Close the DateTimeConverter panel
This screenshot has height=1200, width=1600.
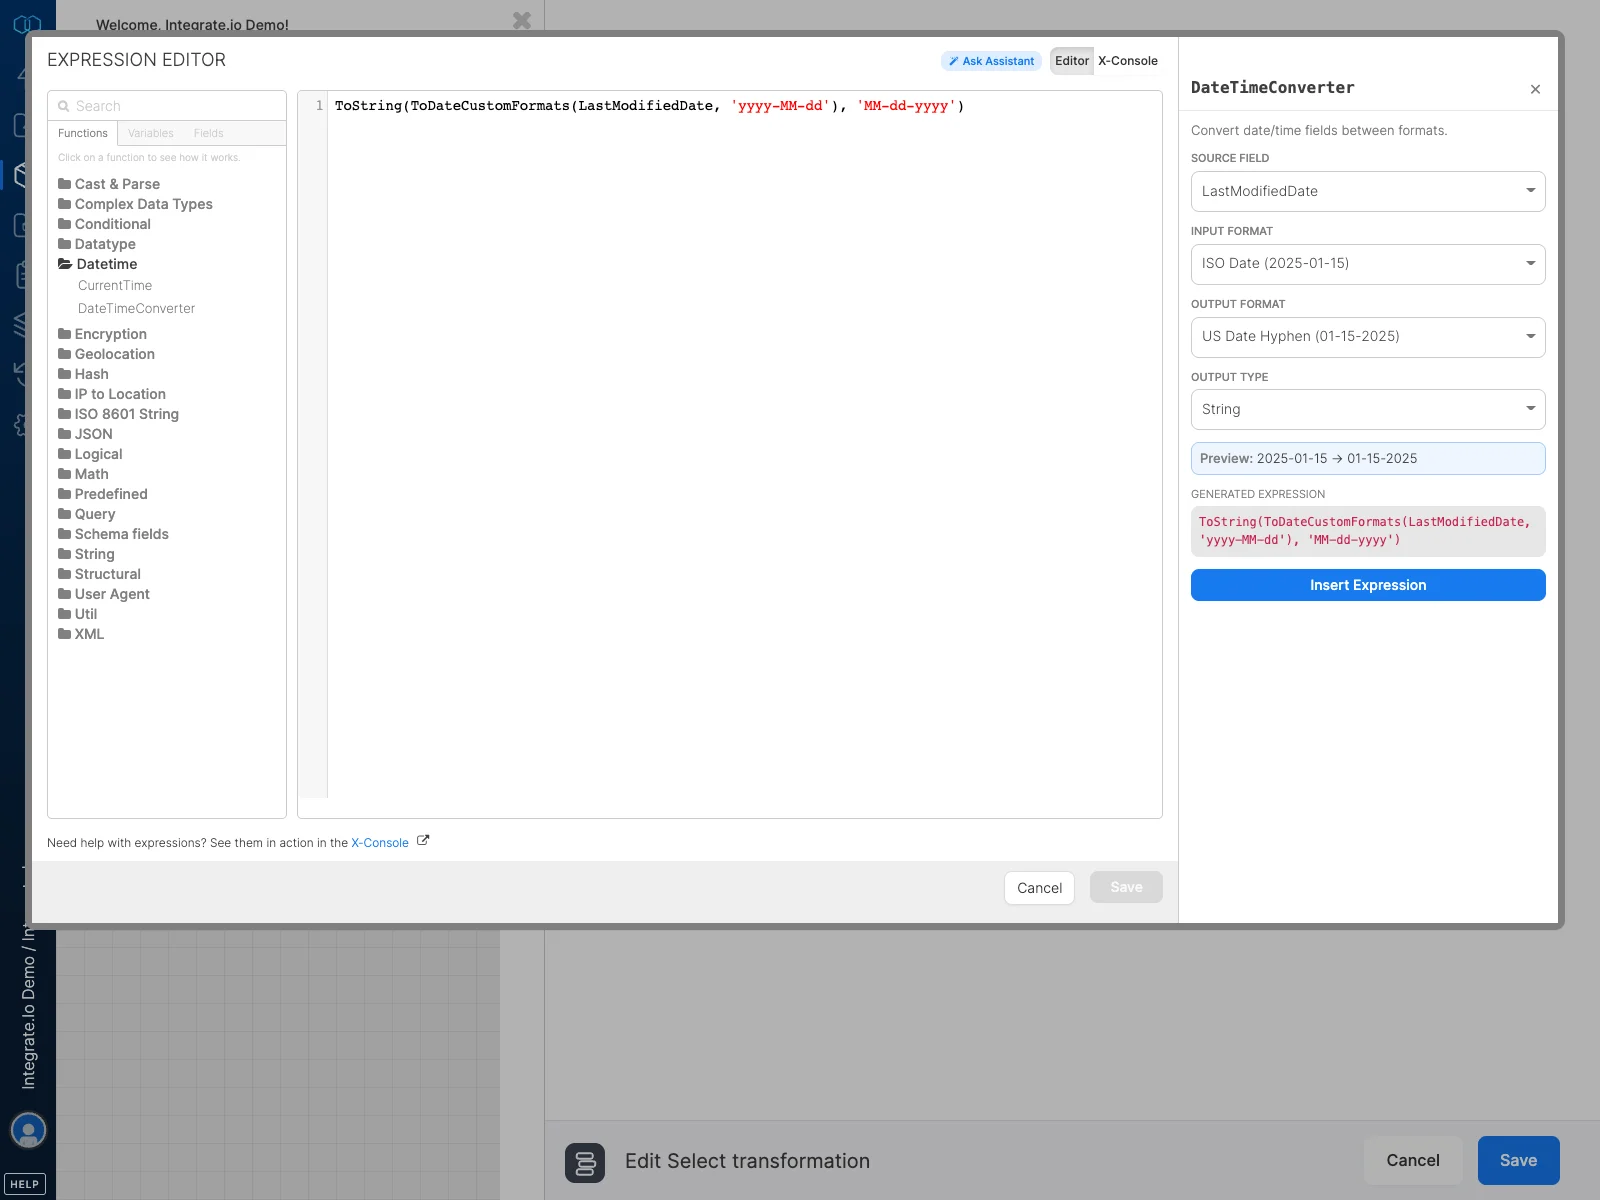click(1535, 89)
